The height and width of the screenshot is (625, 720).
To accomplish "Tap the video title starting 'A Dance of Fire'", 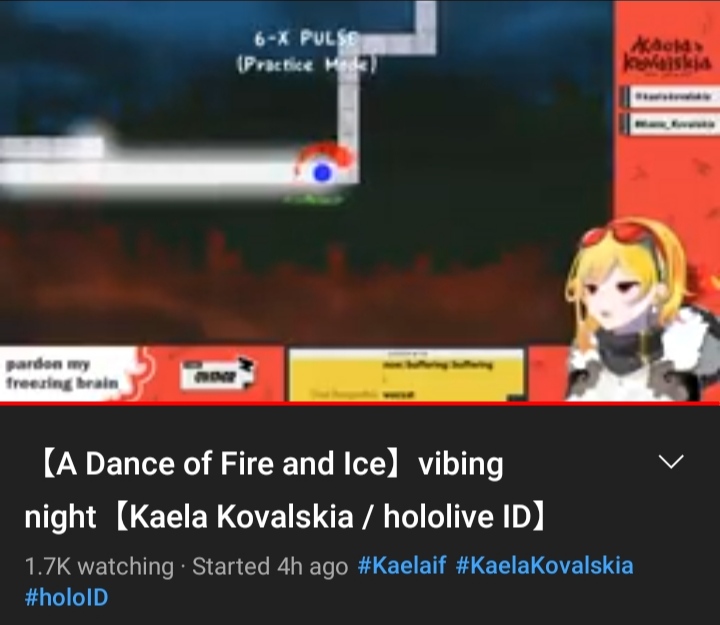I will click(x=285, y=490).
